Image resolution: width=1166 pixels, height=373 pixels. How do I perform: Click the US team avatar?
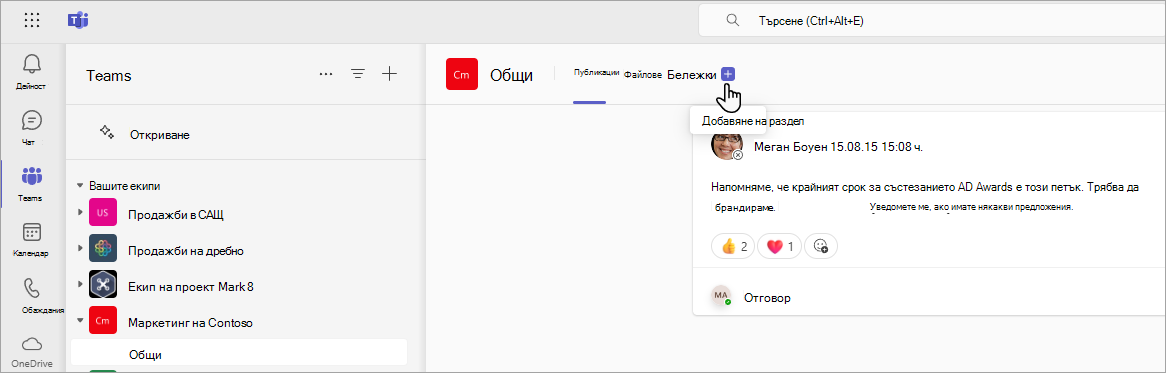pos(103,214)
